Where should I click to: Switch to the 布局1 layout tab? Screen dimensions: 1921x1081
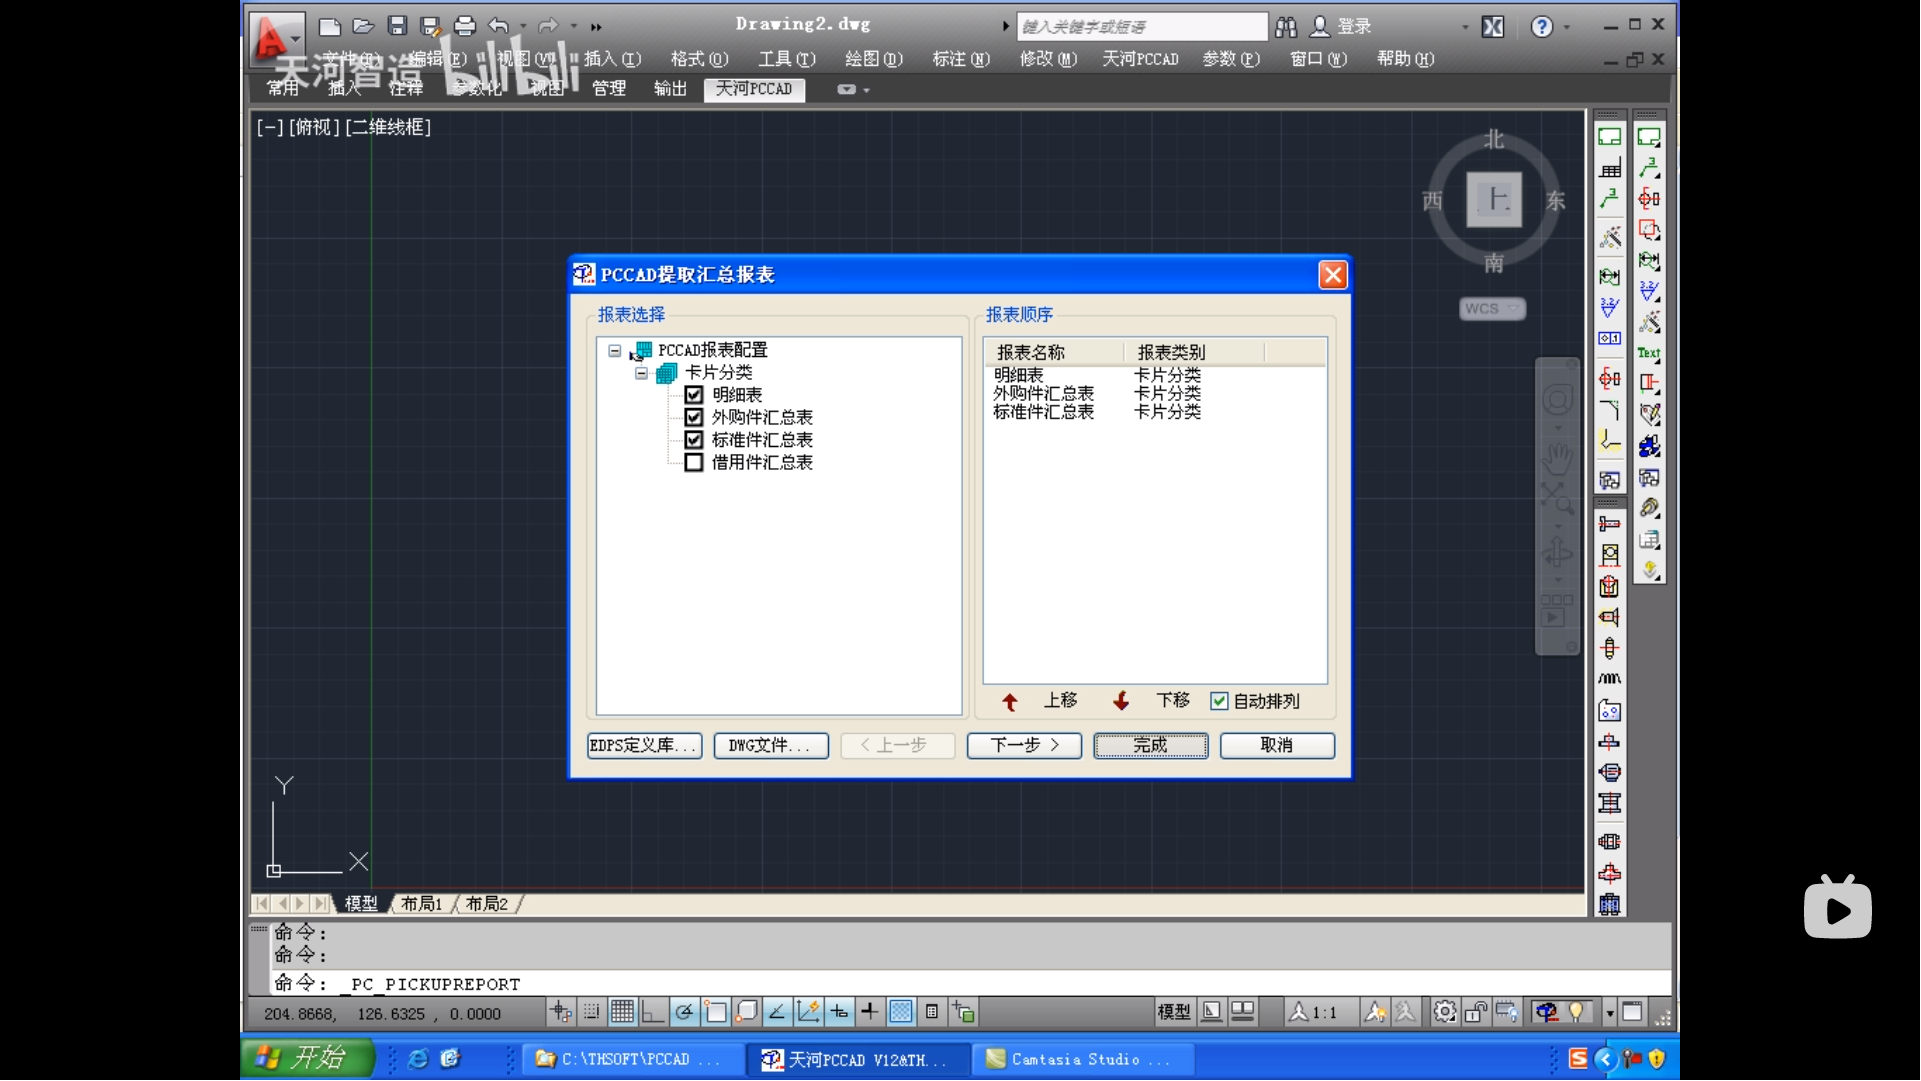(421, 904)
